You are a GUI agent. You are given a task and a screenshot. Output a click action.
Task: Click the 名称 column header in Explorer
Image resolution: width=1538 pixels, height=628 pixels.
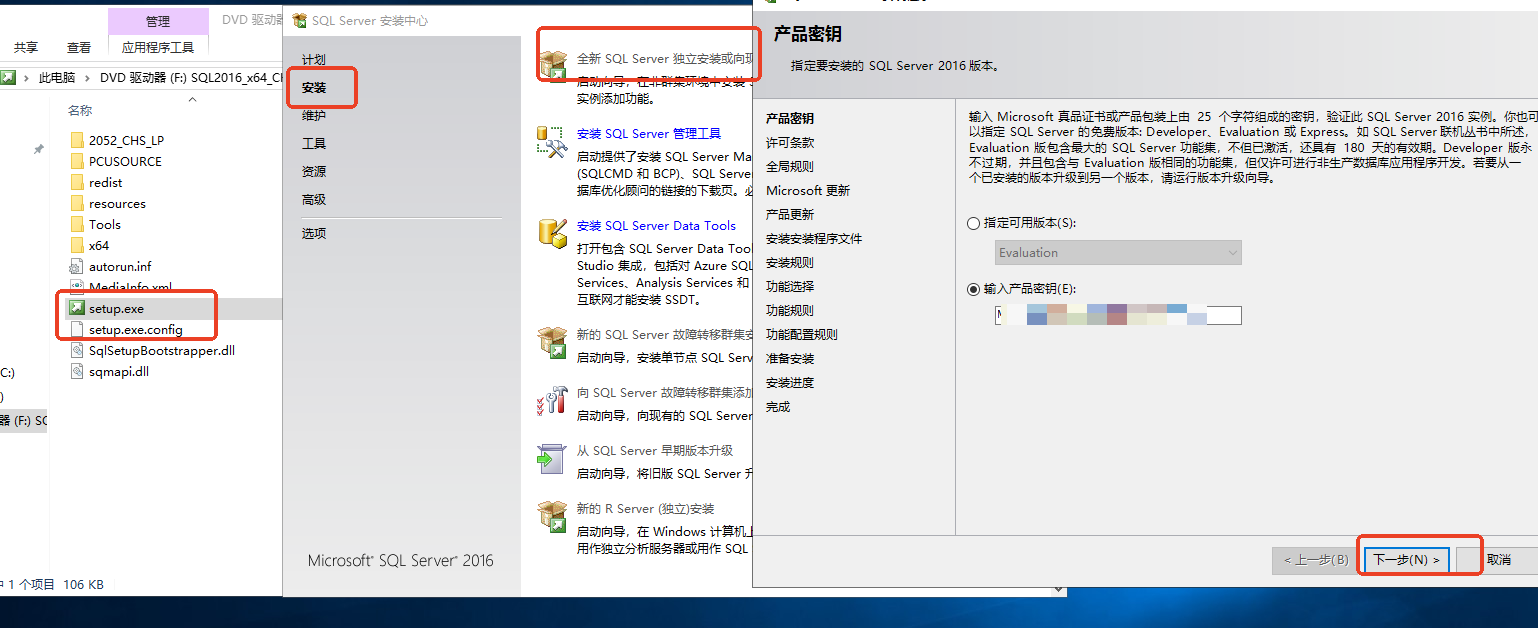point(80,110)
